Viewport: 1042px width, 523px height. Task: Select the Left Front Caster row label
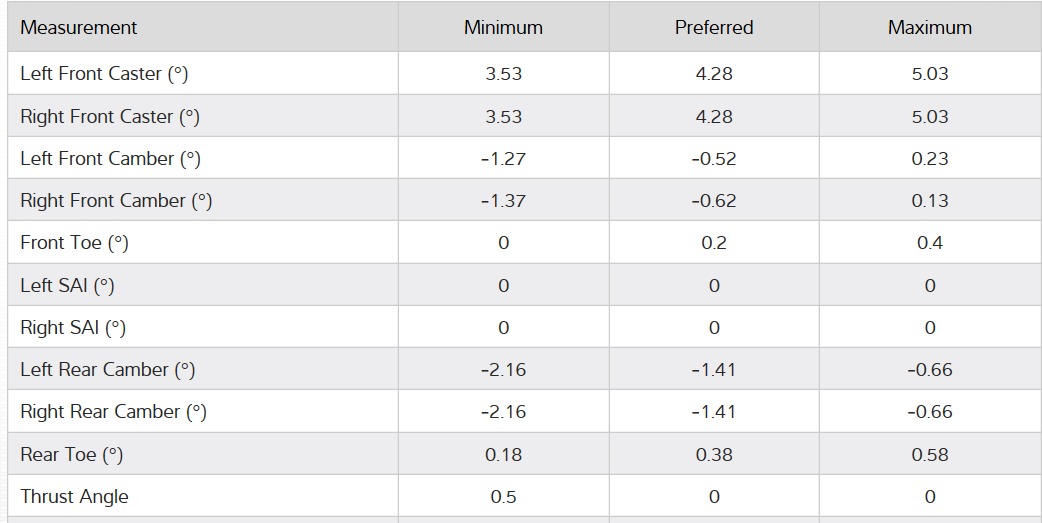[104, 74]
